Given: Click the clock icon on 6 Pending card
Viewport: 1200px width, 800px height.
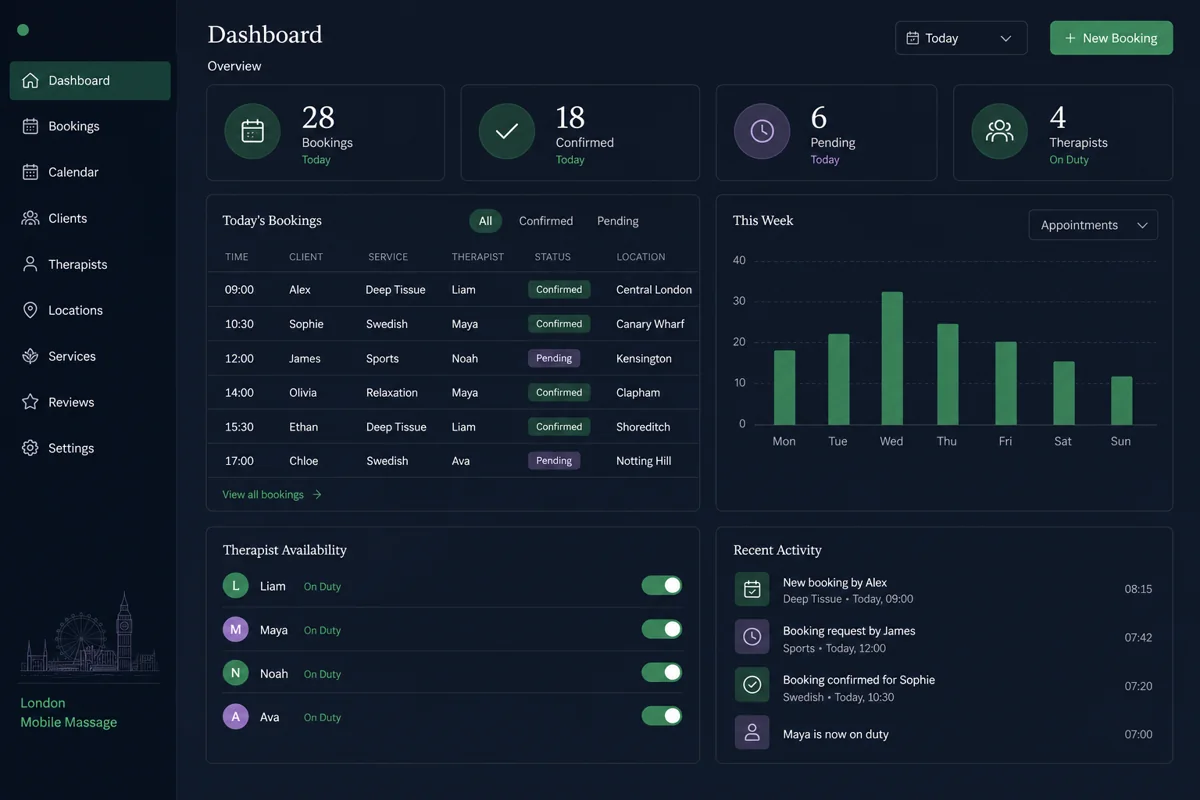Looking at the screenshot, I should [762, 131].
